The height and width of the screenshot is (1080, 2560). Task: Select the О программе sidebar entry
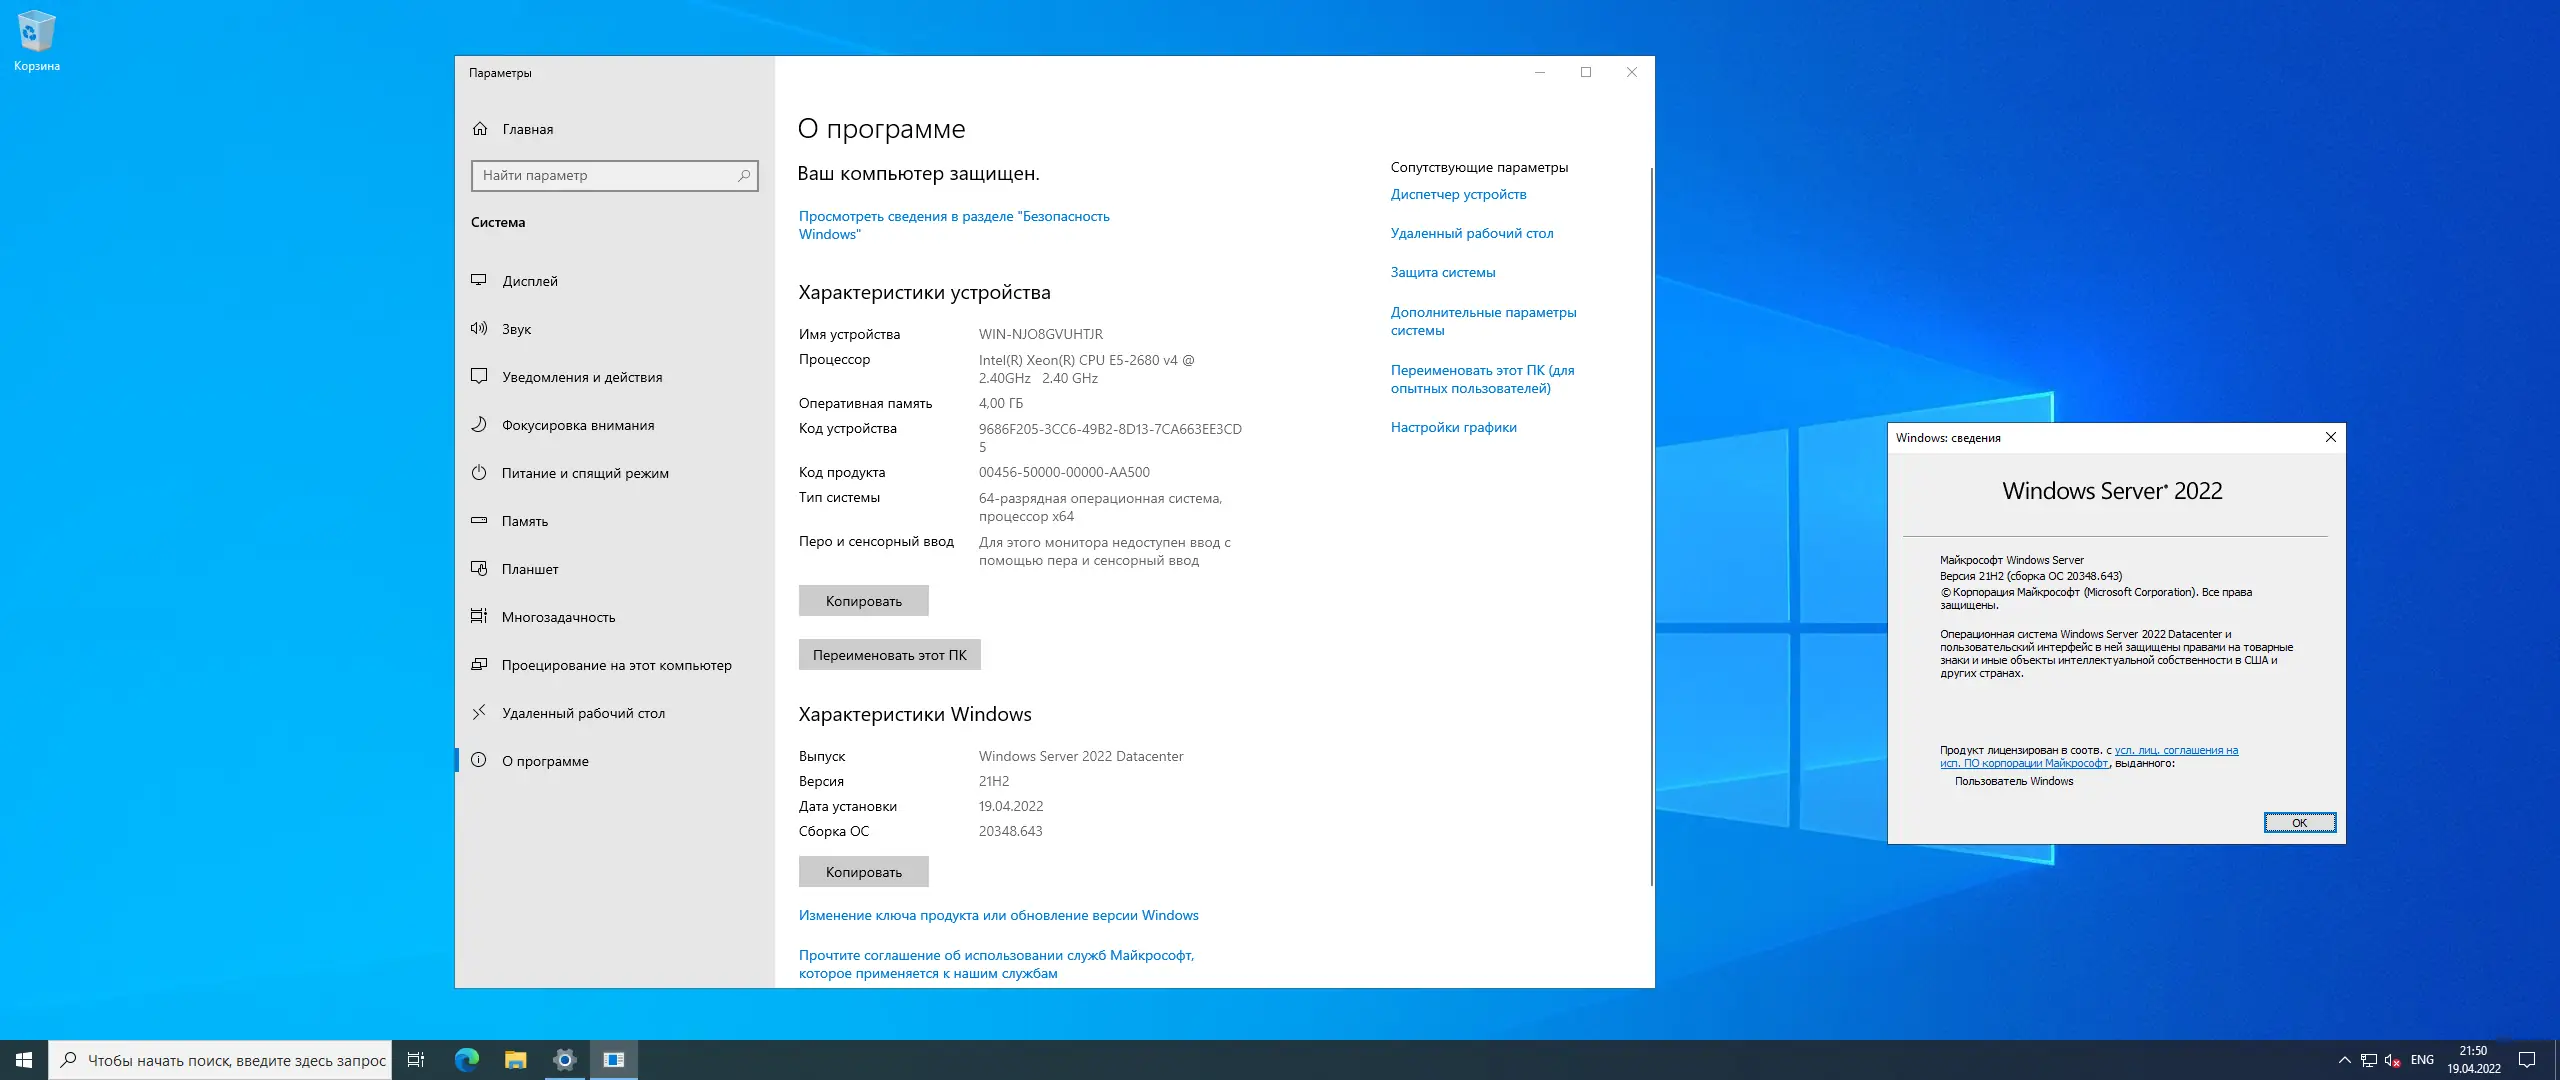pos(545,760)
